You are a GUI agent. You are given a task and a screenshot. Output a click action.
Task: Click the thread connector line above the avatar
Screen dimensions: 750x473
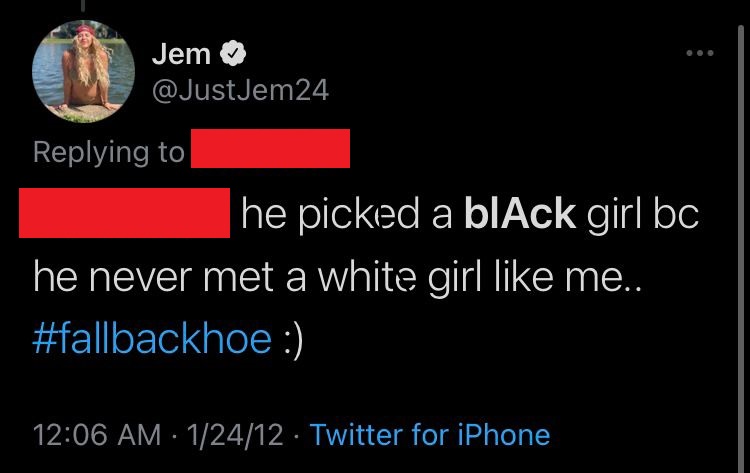pyautogui.click(x=83, y=5)
